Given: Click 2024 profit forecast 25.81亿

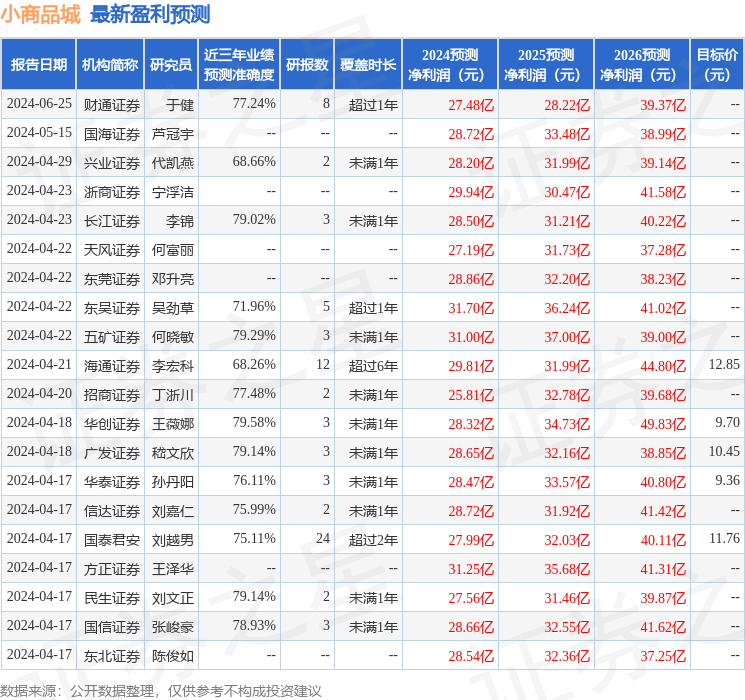Looking at the screenshot, I should coord(471,395).
